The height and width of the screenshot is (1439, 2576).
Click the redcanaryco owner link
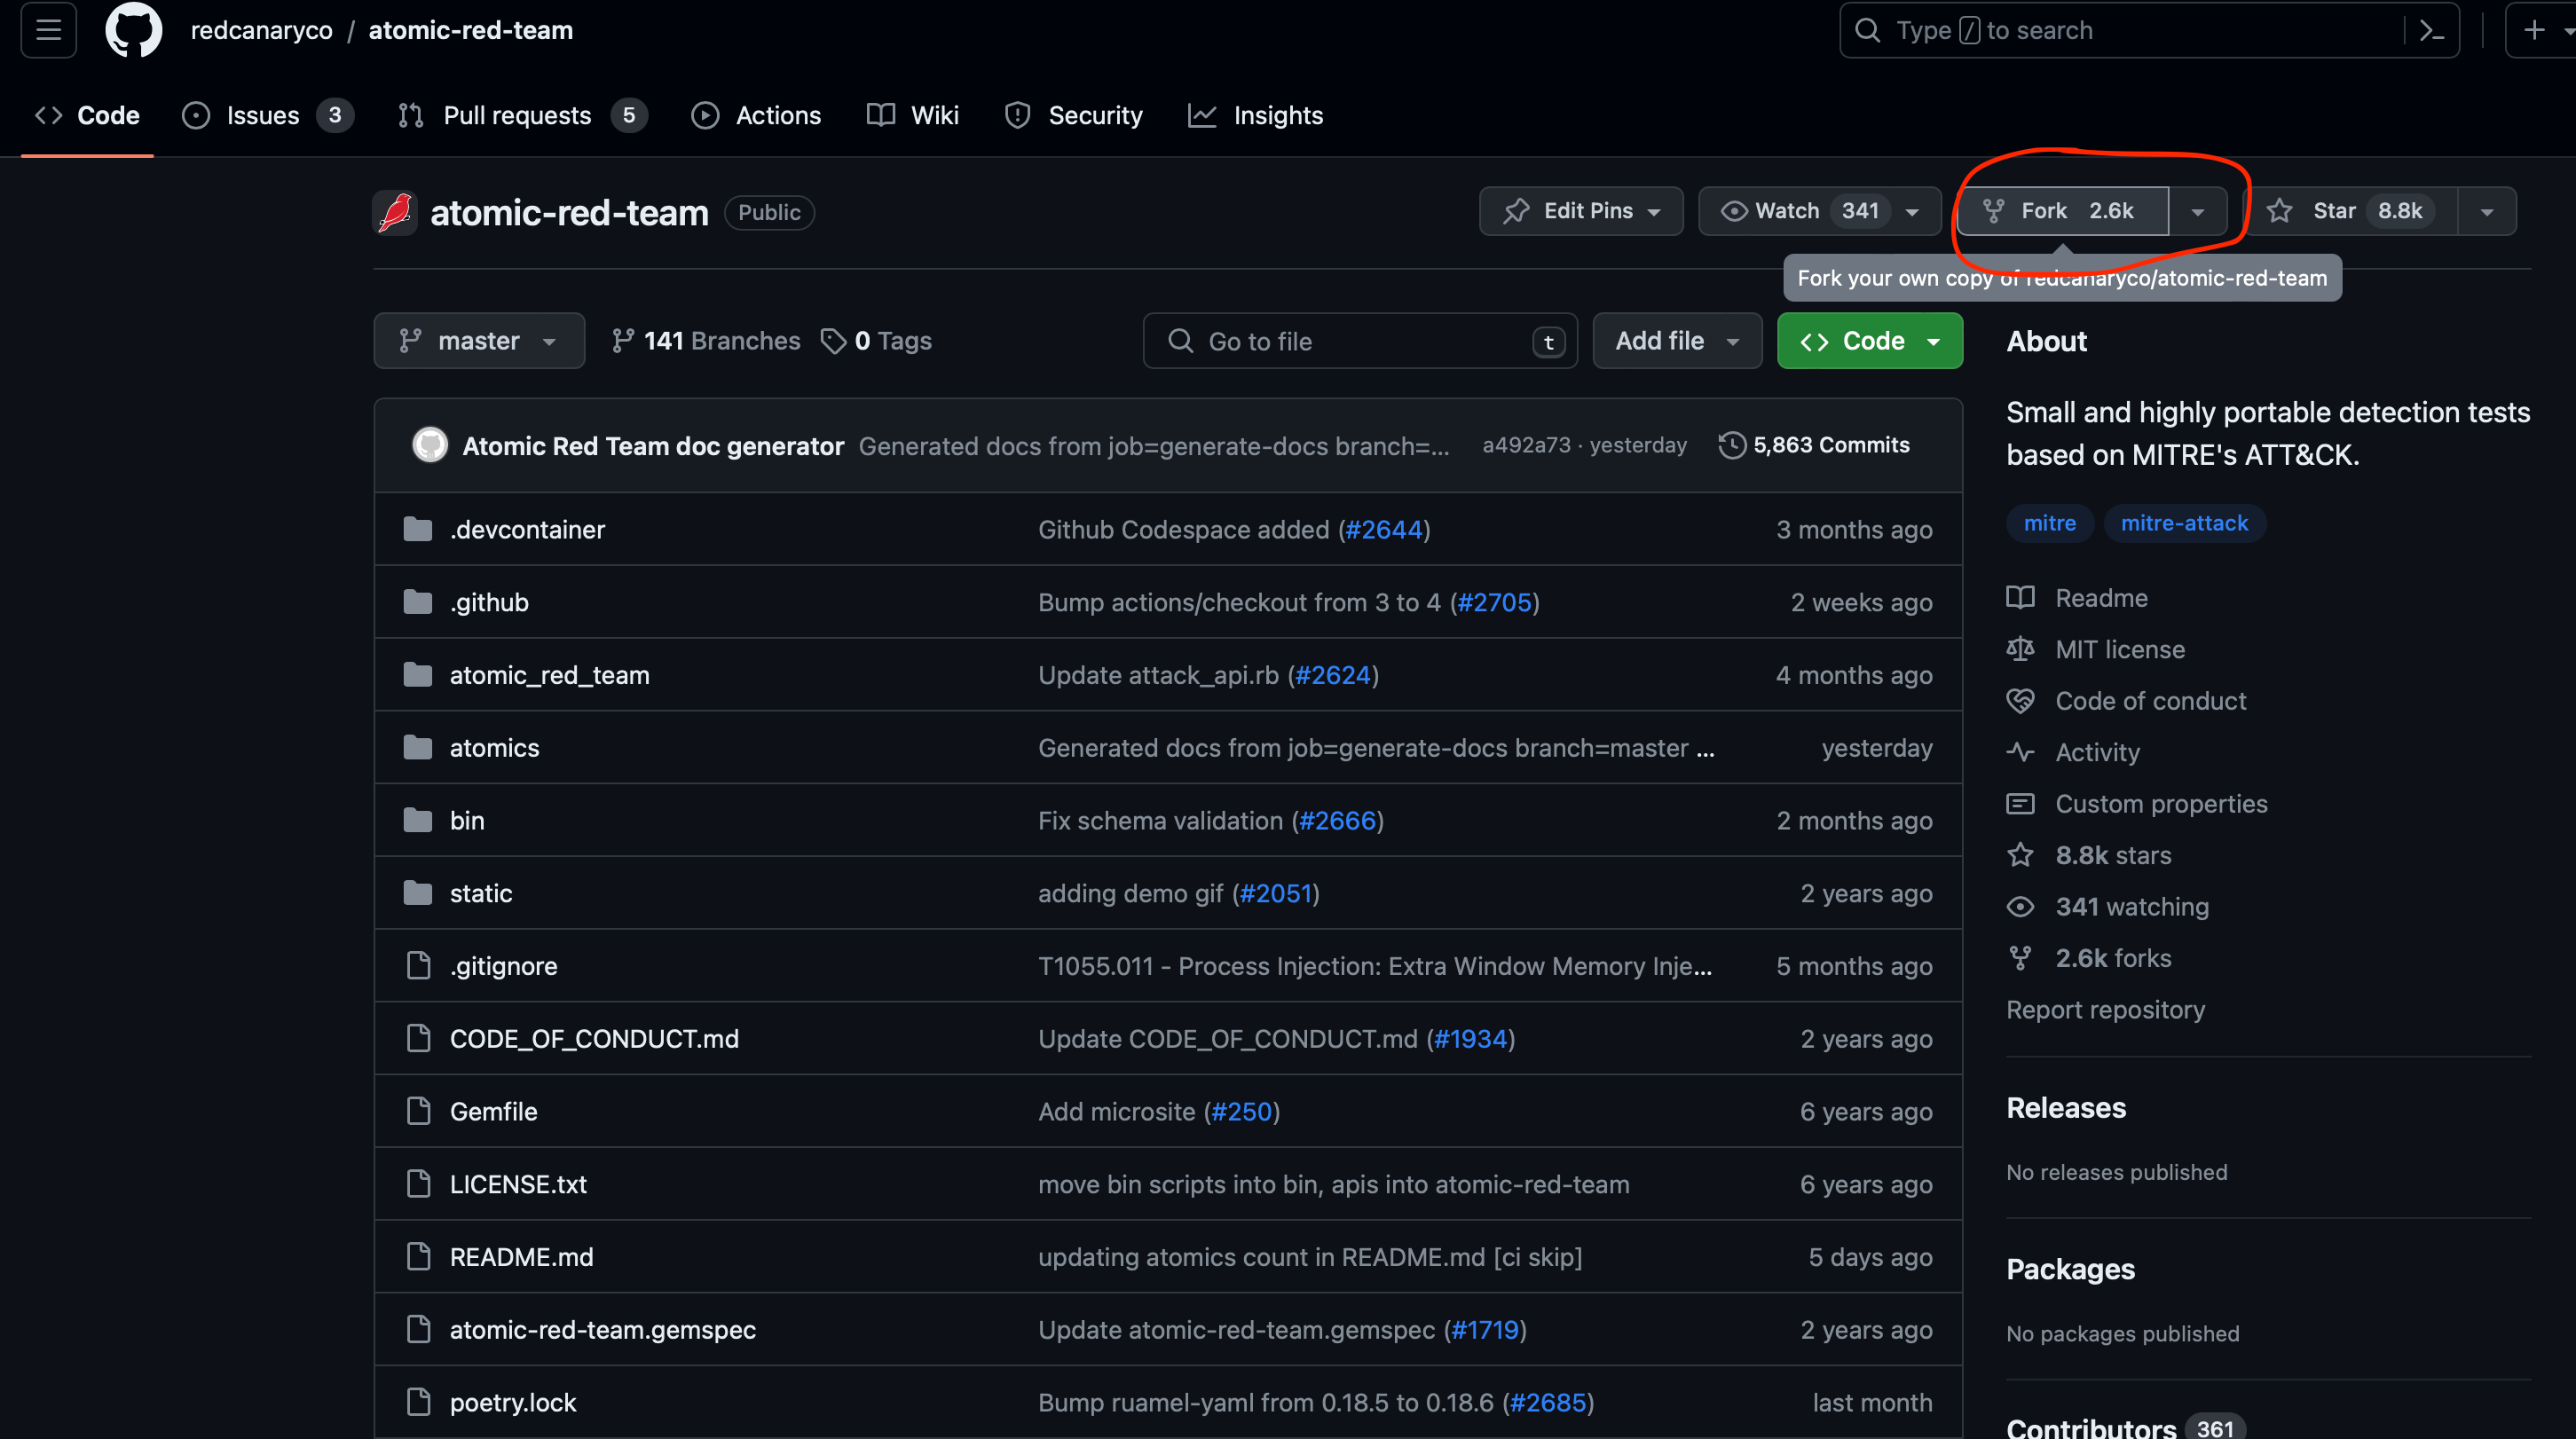pyautogui.click(x=261, y=30)
